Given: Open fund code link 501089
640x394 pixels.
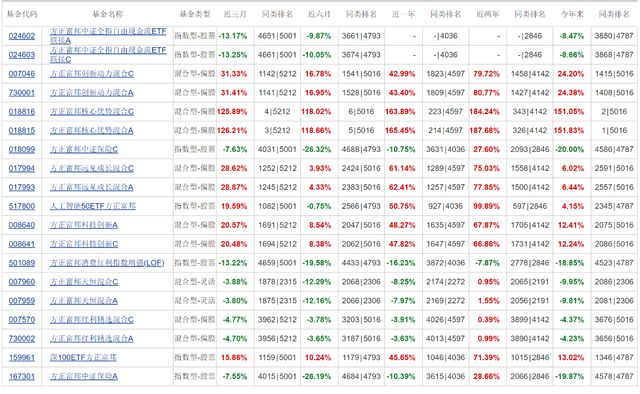Looking at the screenshot, I should click(22, 263).
